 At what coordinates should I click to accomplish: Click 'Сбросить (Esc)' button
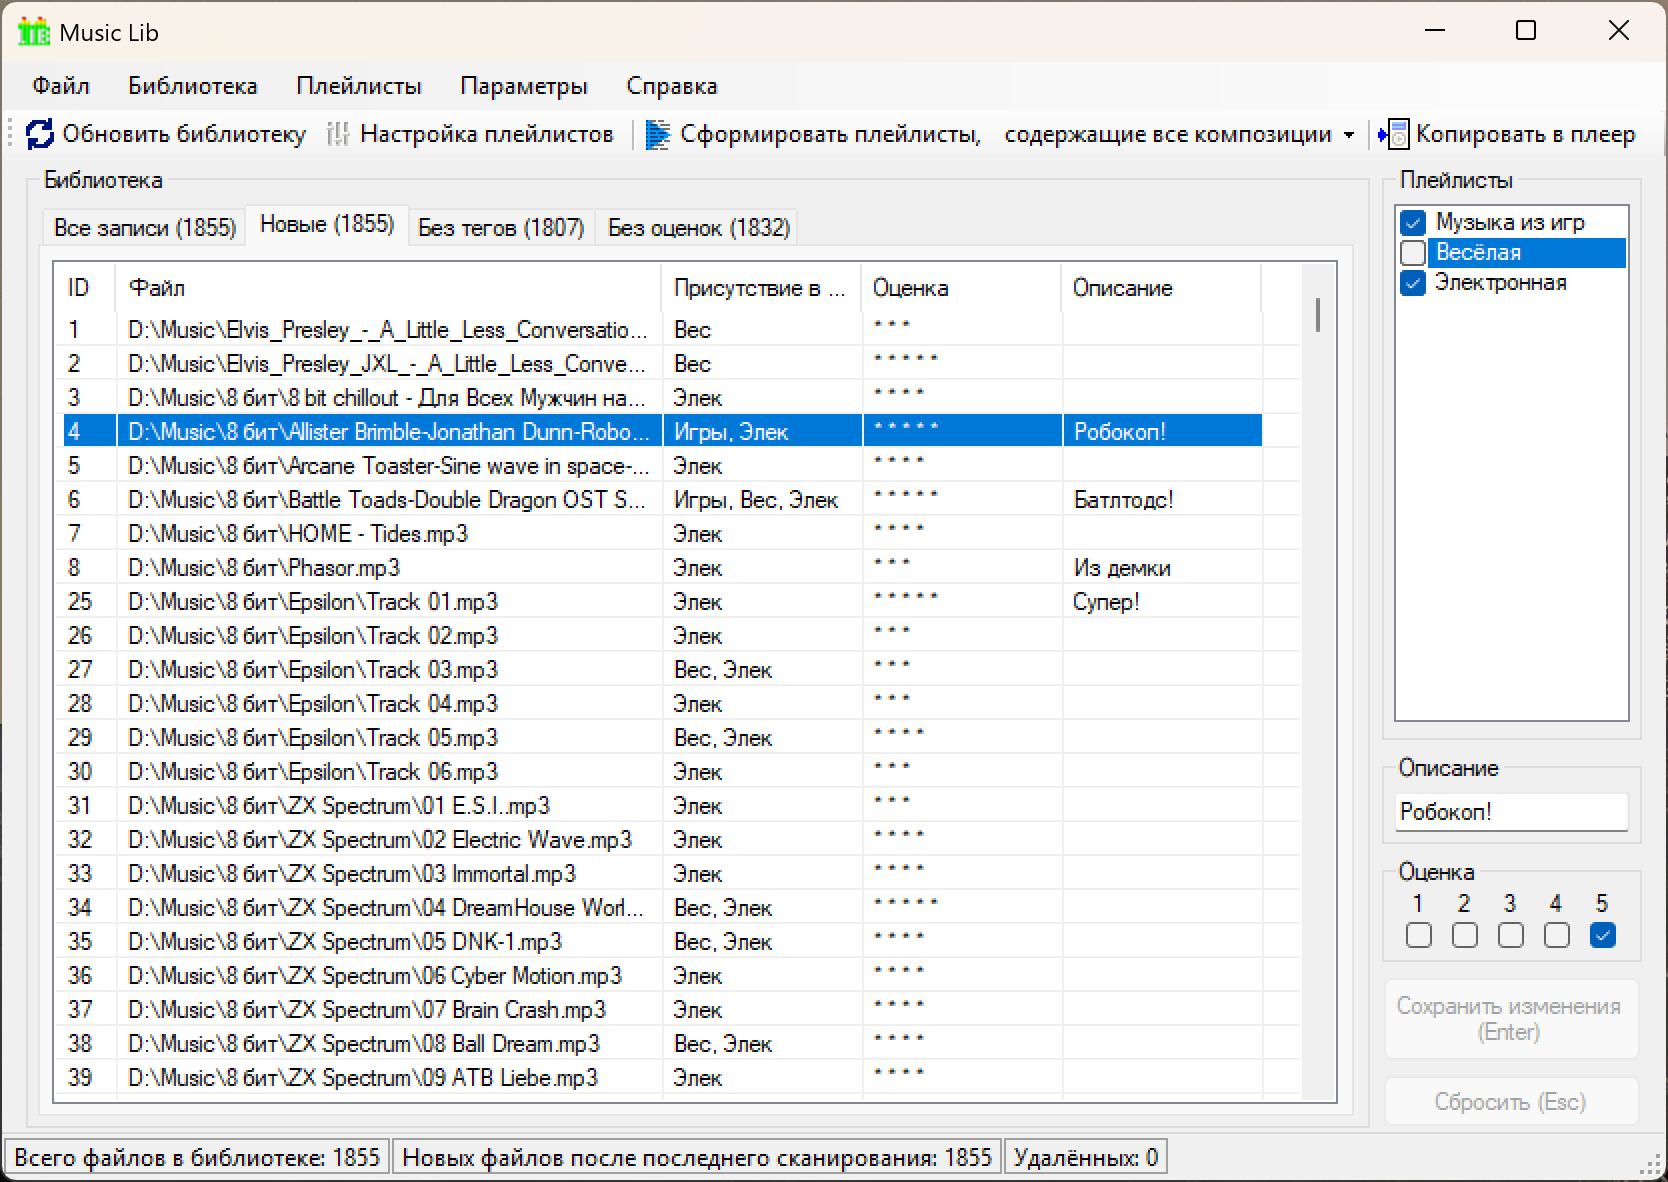(x=1510, y=1102)
